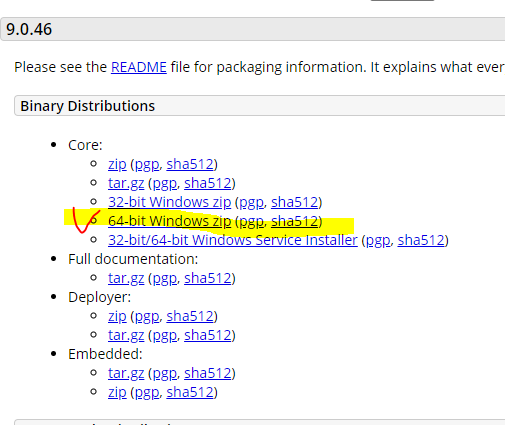Click the 'Core:' list label
The width and height of the screenshot is (505, 425).
pyautogui.click(x=85, y=145)
